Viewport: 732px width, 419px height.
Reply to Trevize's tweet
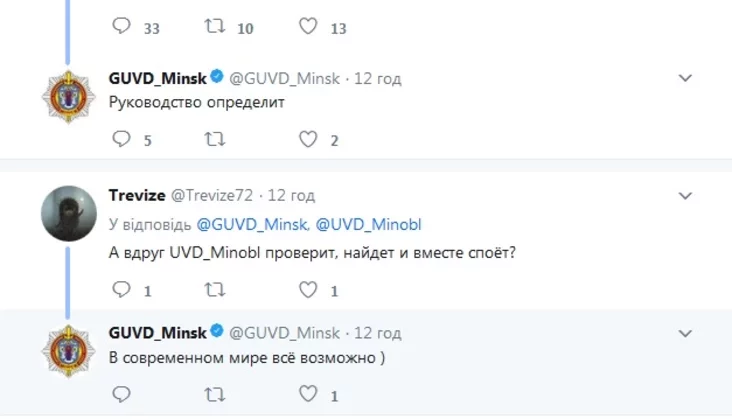point(122,290)
